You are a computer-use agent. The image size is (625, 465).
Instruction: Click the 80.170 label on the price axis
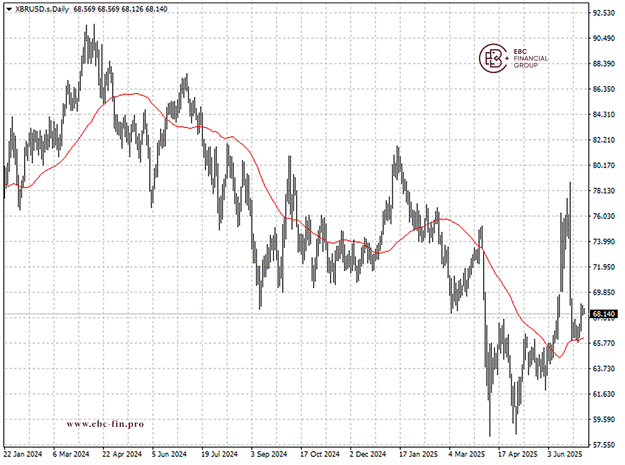pyautogui.click(x=603, y=166)
